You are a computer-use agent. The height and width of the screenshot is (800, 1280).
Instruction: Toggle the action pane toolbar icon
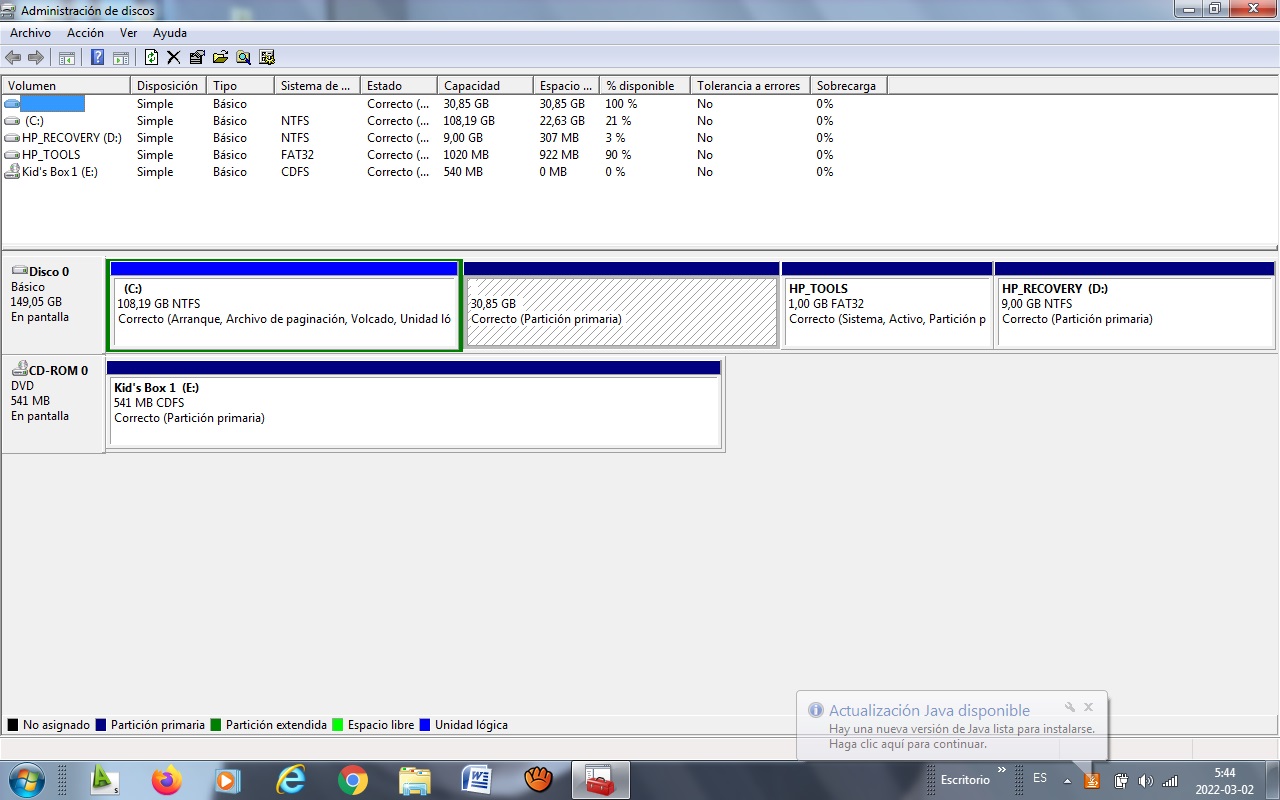tap(120, 57)
